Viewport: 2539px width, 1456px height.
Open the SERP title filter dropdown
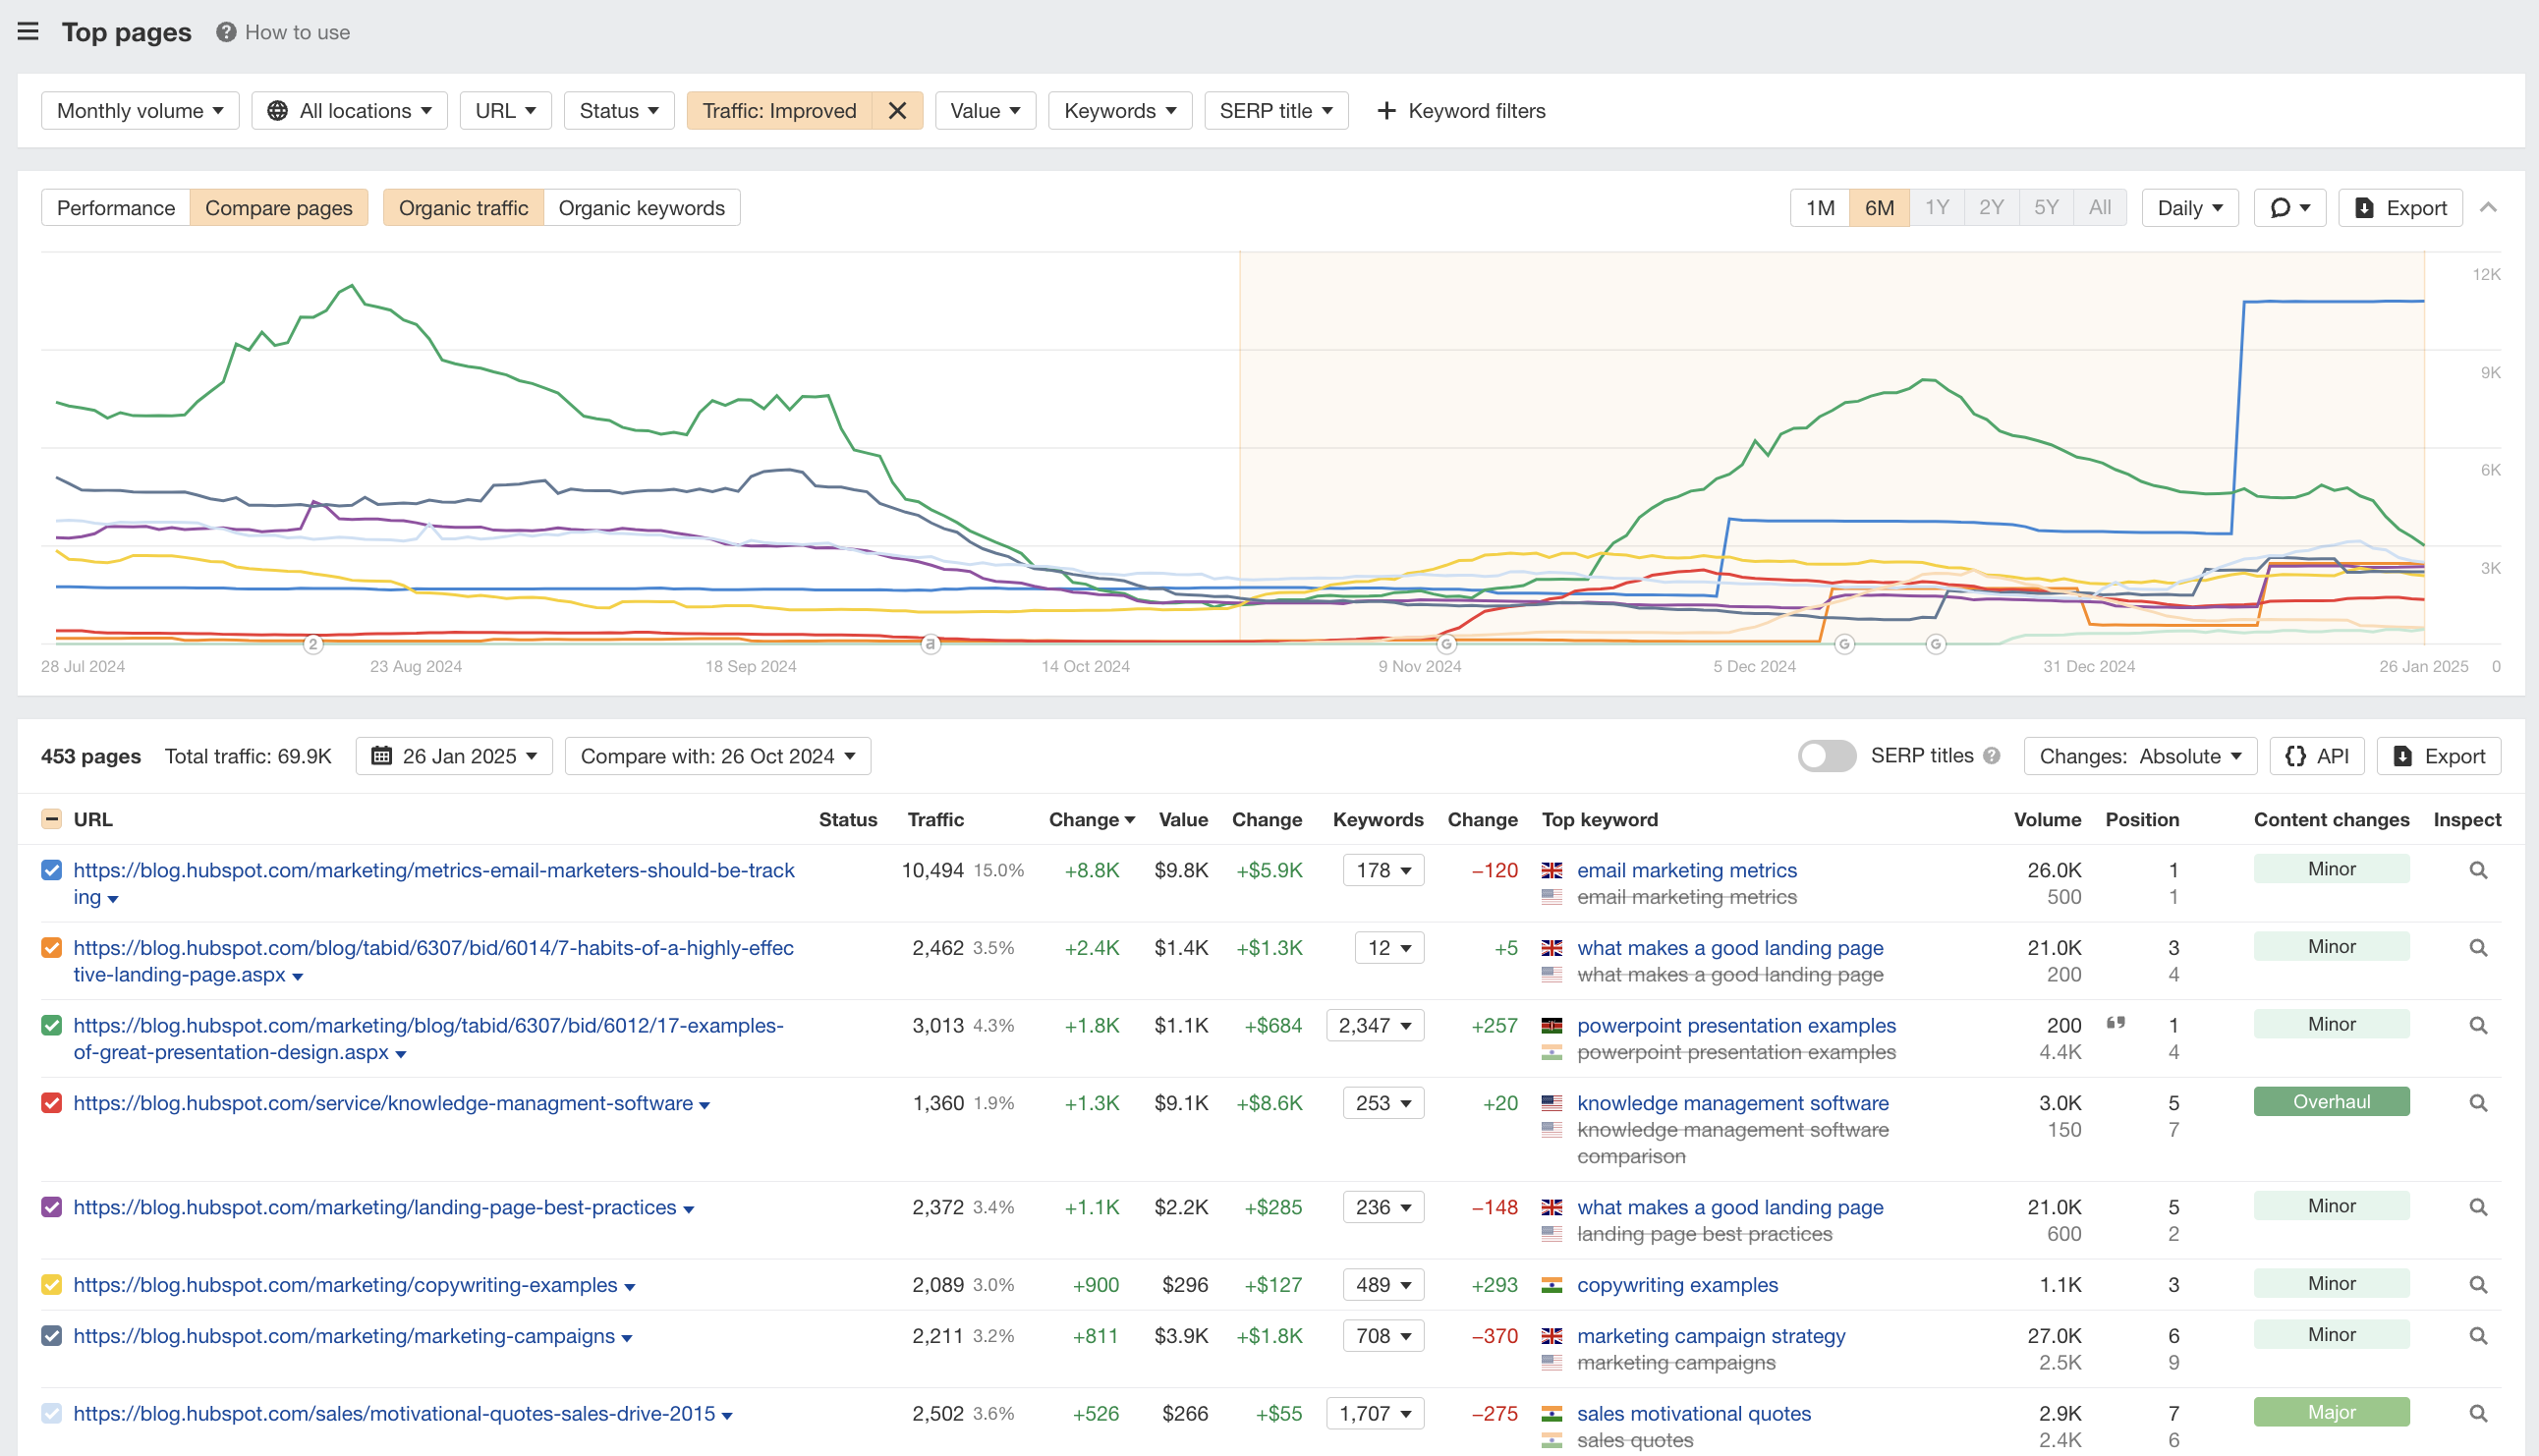[1276, 110]
